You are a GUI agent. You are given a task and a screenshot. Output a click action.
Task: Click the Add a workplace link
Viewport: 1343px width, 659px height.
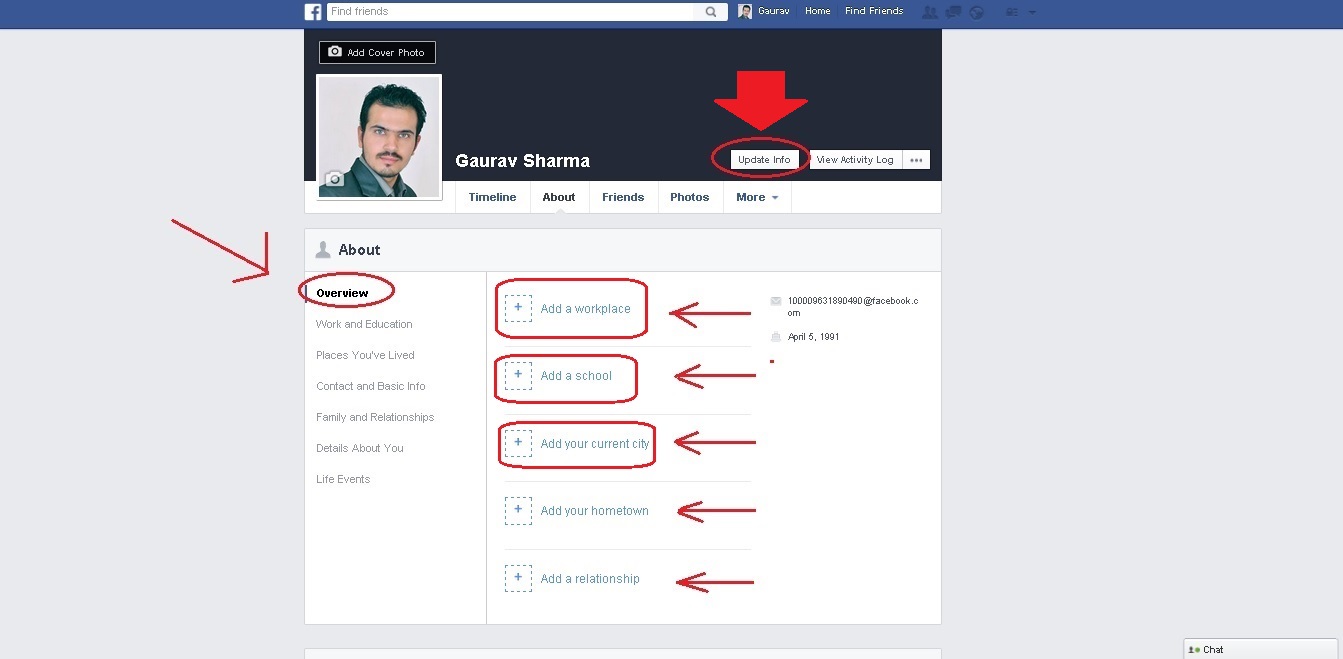[586, 309]
